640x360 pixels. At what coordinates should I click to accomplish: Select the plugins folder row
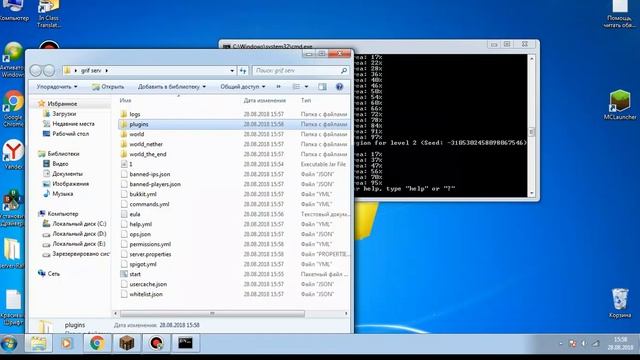[234, 124]
